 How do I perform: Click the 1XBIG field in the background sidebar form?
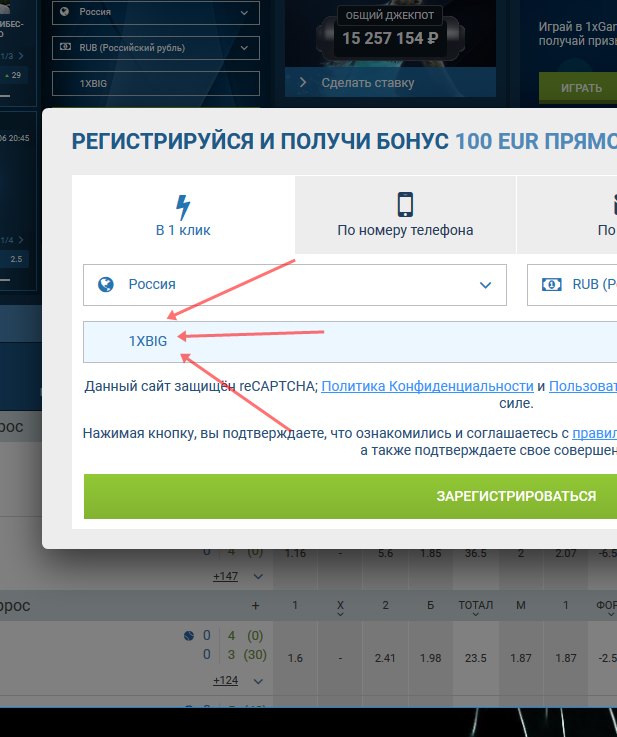coord(156,84)
